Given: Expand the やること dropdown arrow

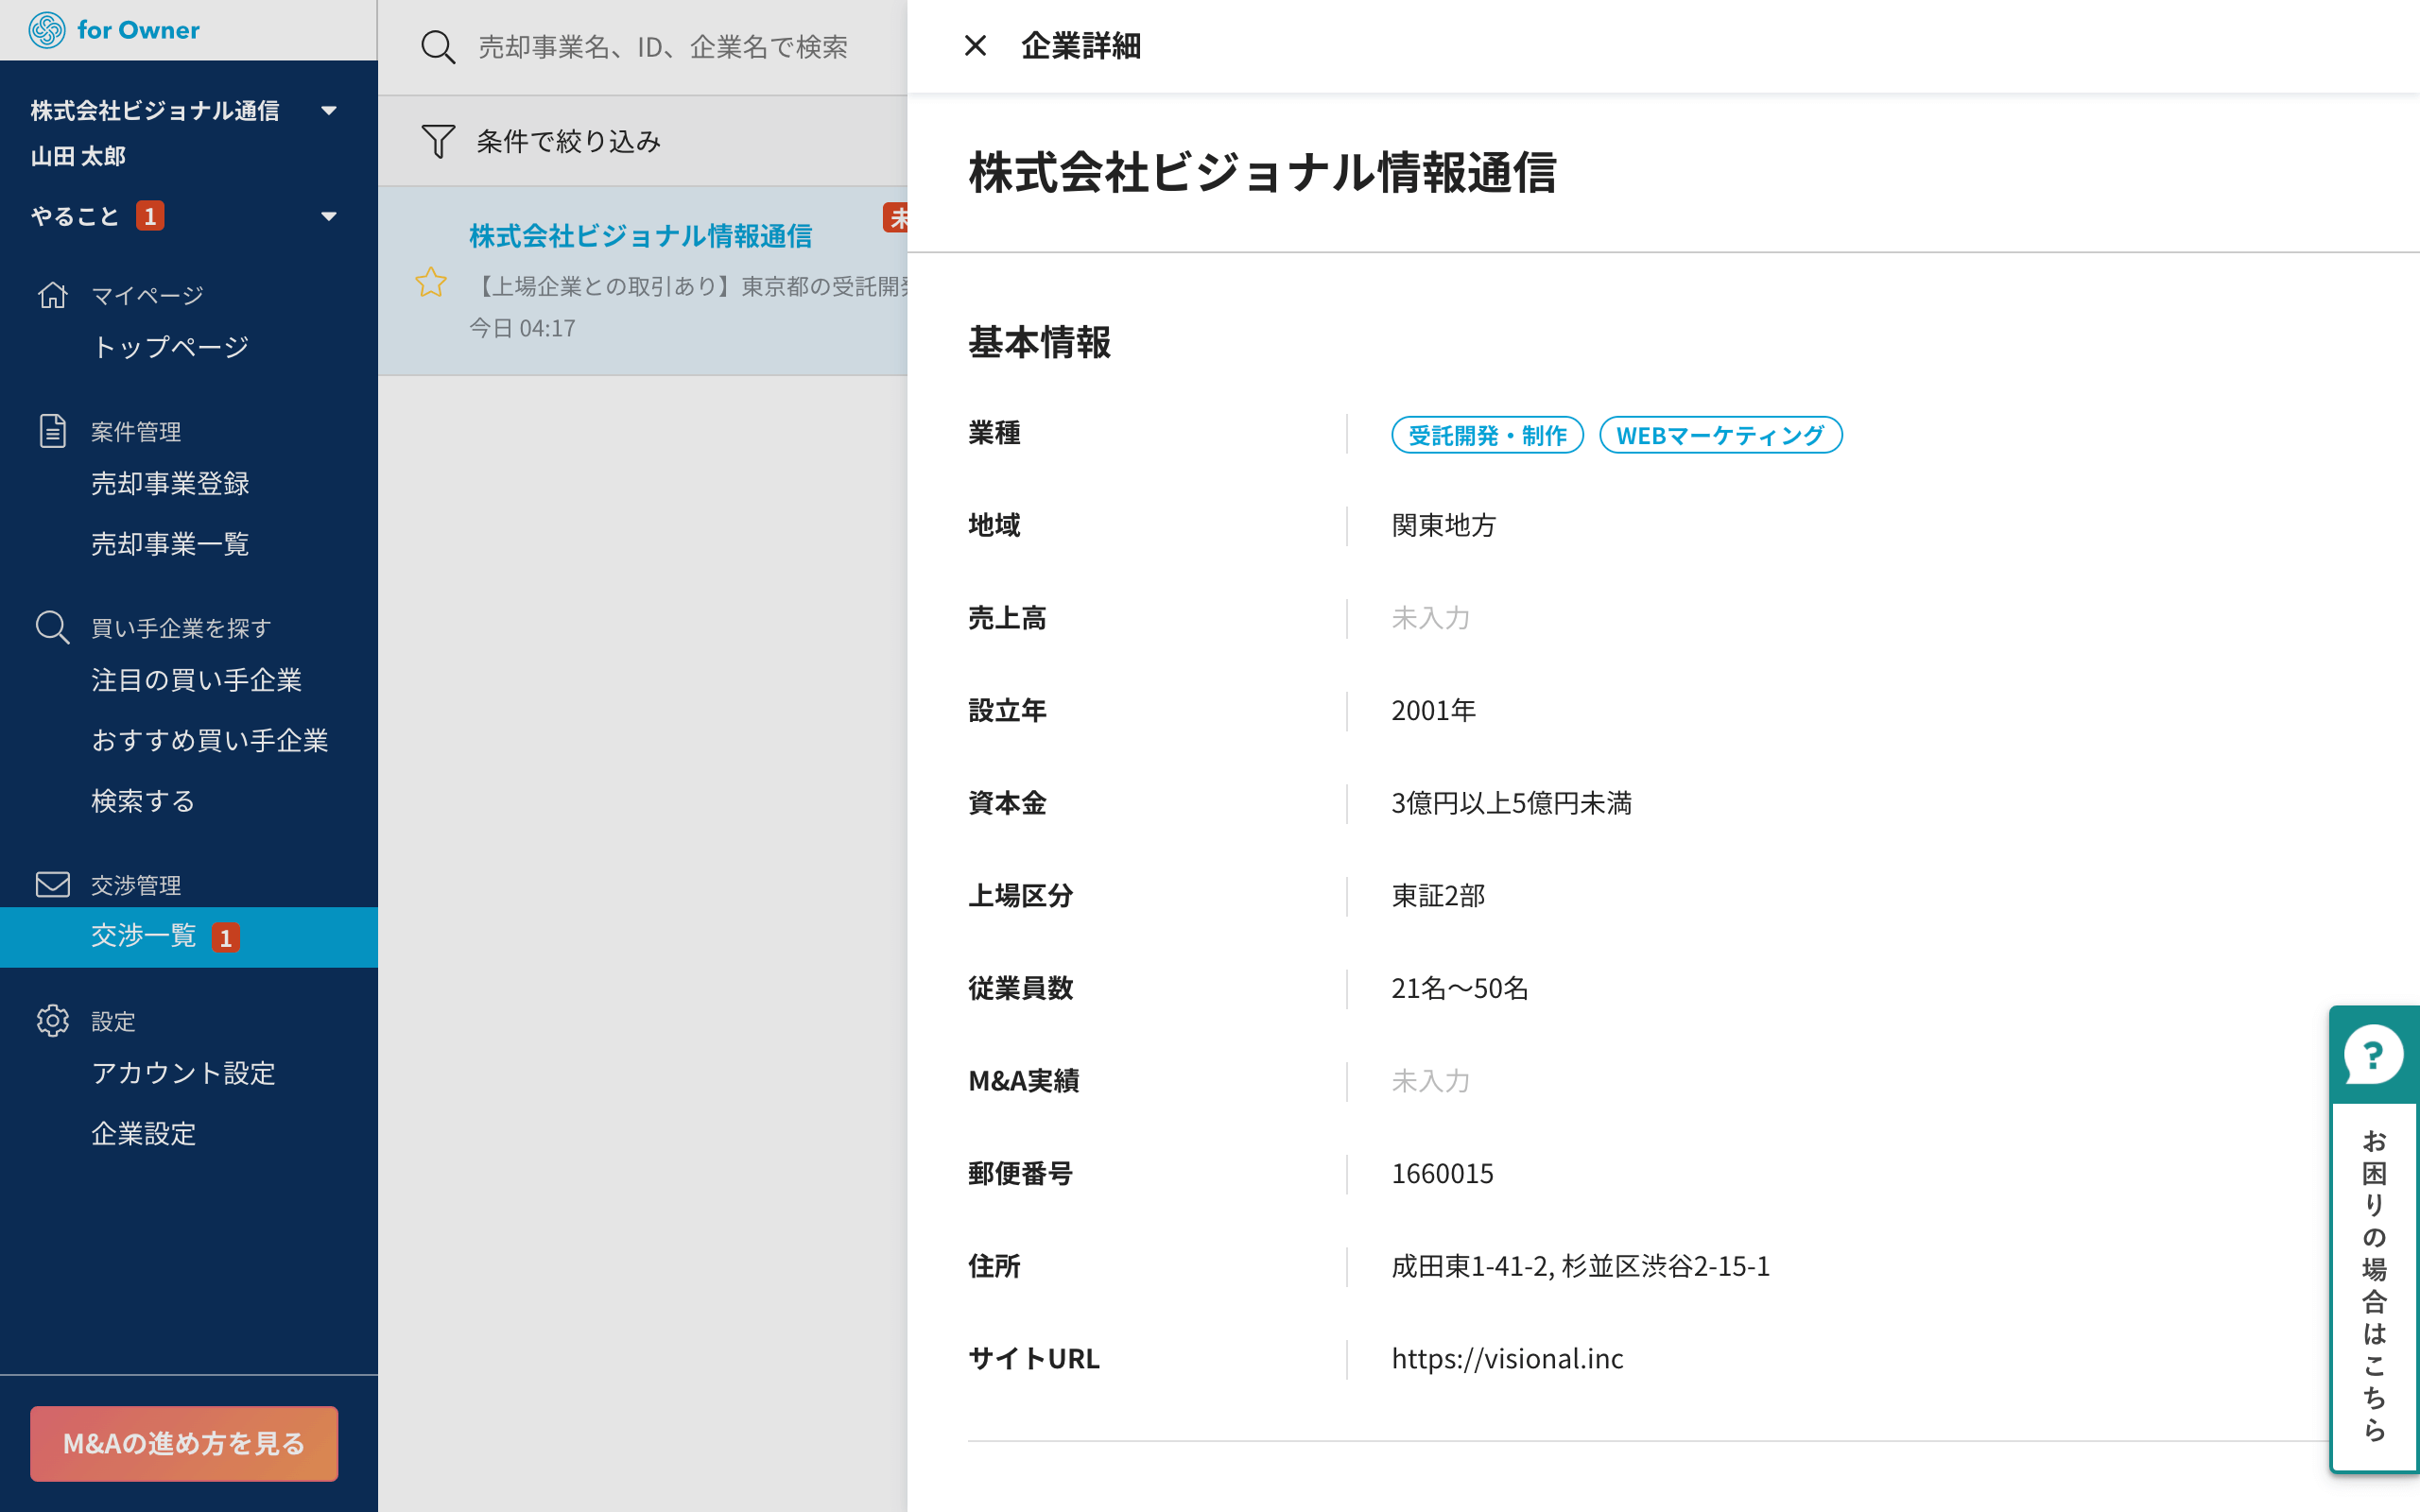Looking at the screenshot, I should (x=328, y=216).
